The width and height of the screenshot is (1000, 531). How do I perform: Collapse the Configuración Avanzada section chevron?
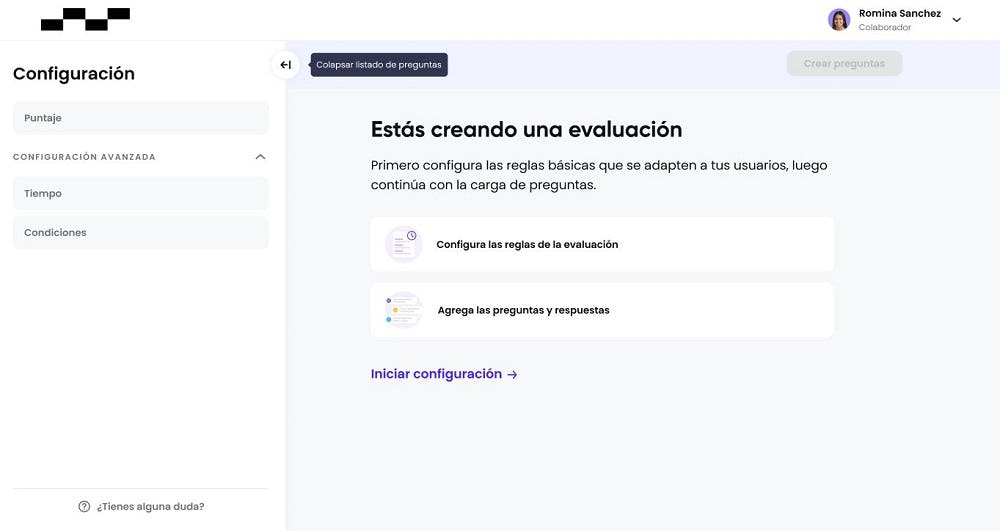(x=260, y=157)
